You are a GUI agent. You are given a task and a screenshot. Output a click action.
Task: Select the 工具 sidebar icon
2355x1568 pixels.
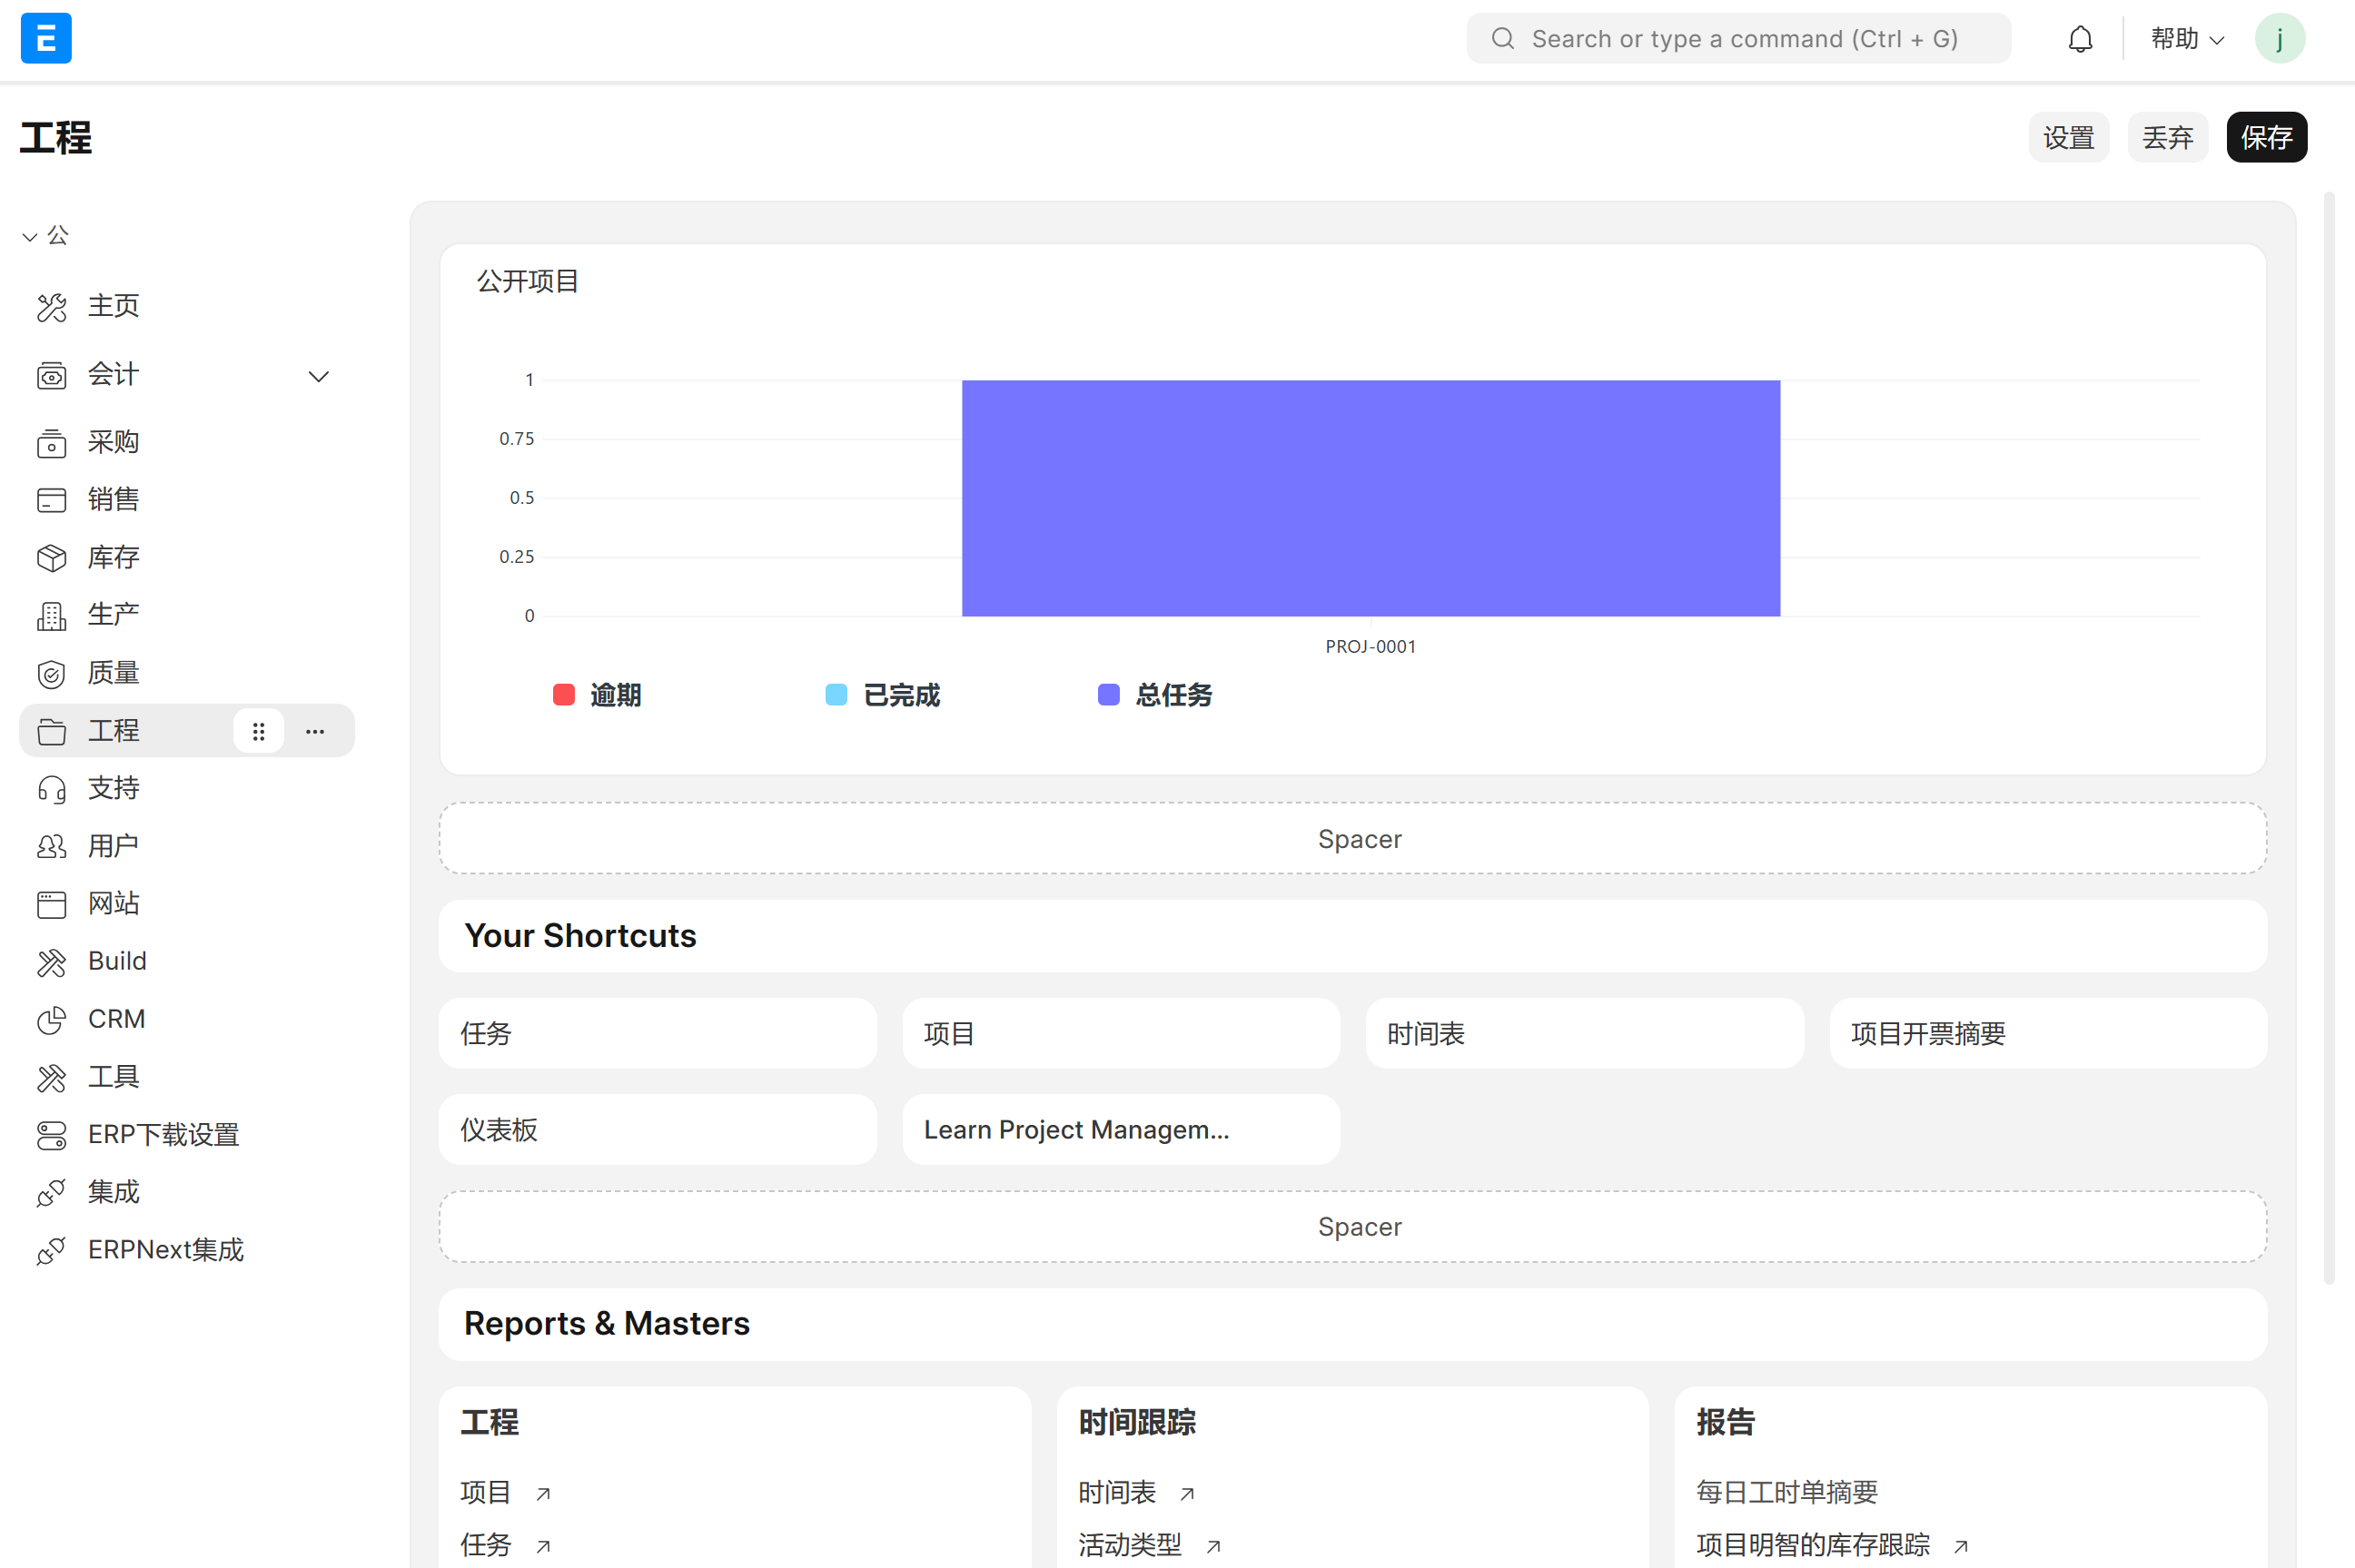[x=51, y=1077]
